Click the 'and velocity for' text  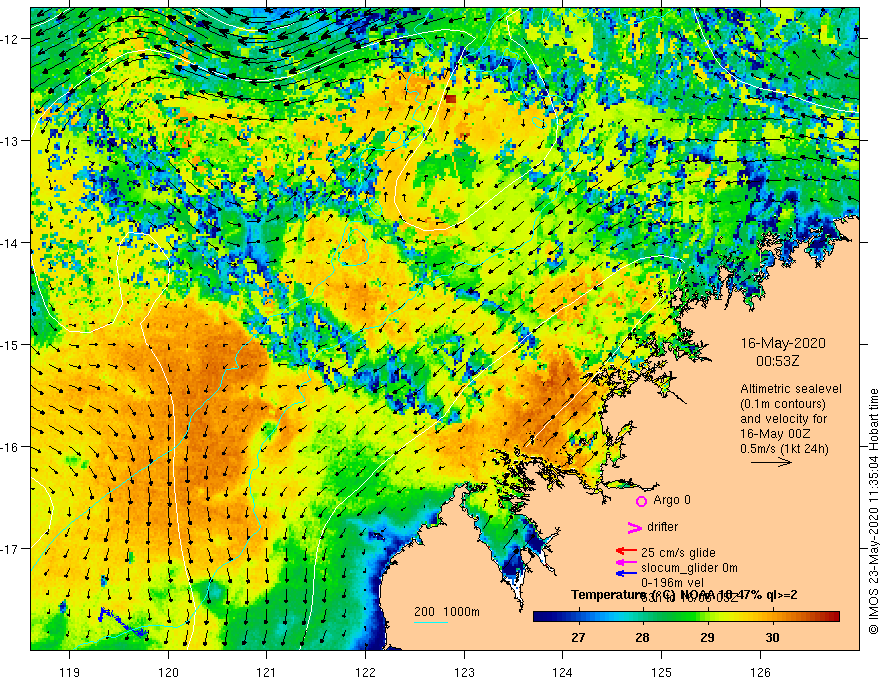pyautogui.click(x=783, y=419)
